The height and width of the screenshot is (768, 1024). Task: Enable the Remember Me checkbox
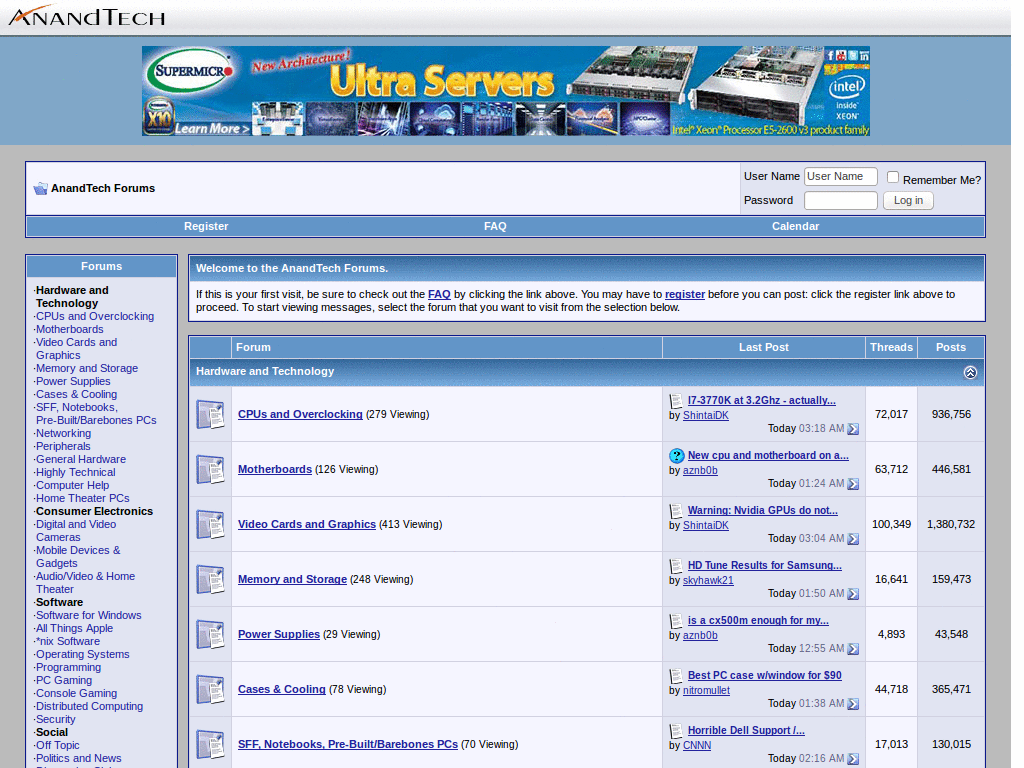pos(893,176)
